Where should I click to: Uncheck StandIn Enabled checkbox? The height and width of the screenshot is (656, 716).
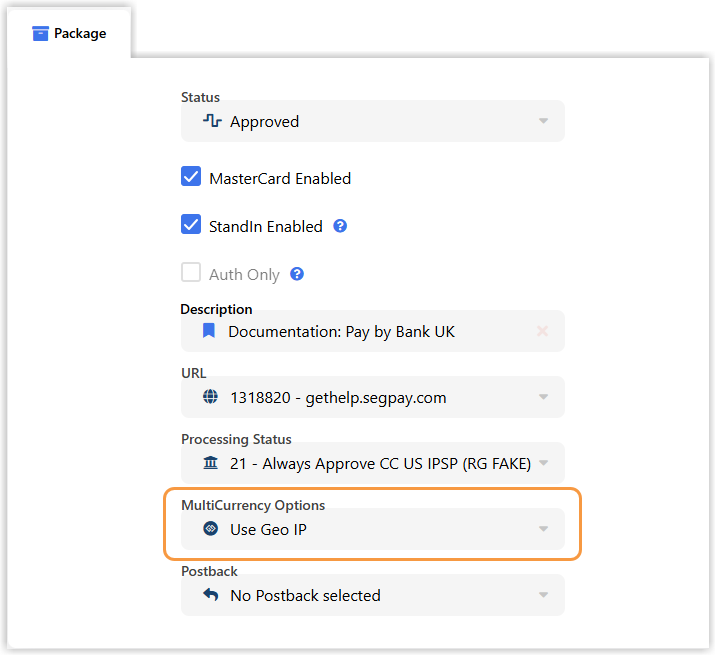click(191, 225)
